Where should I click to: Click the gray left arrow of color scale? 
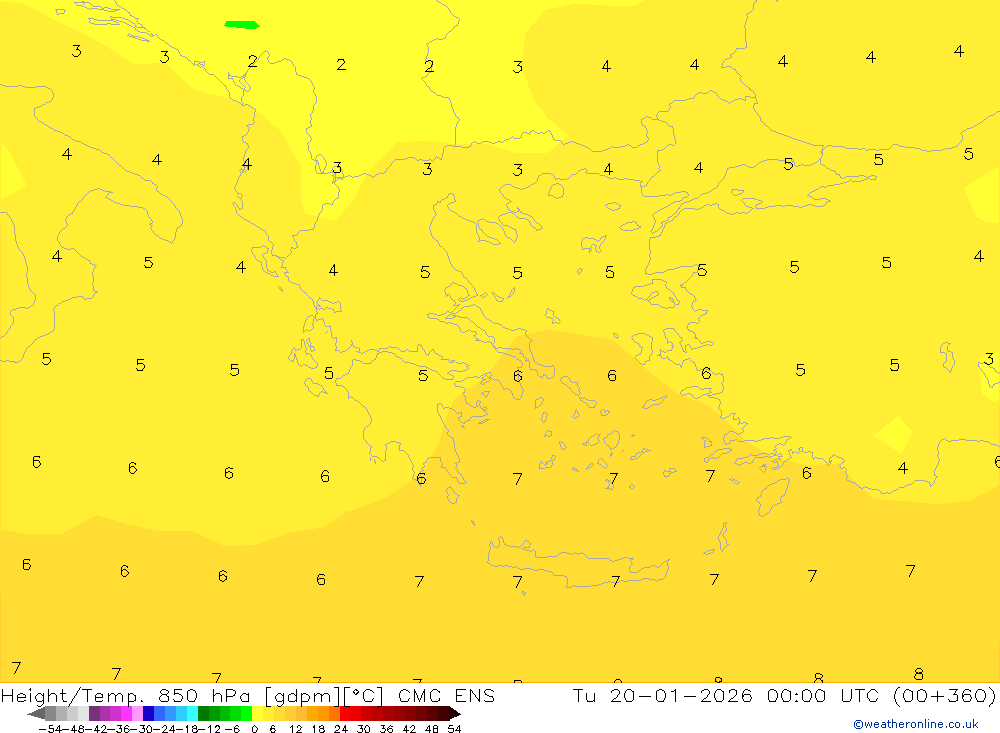36,714
